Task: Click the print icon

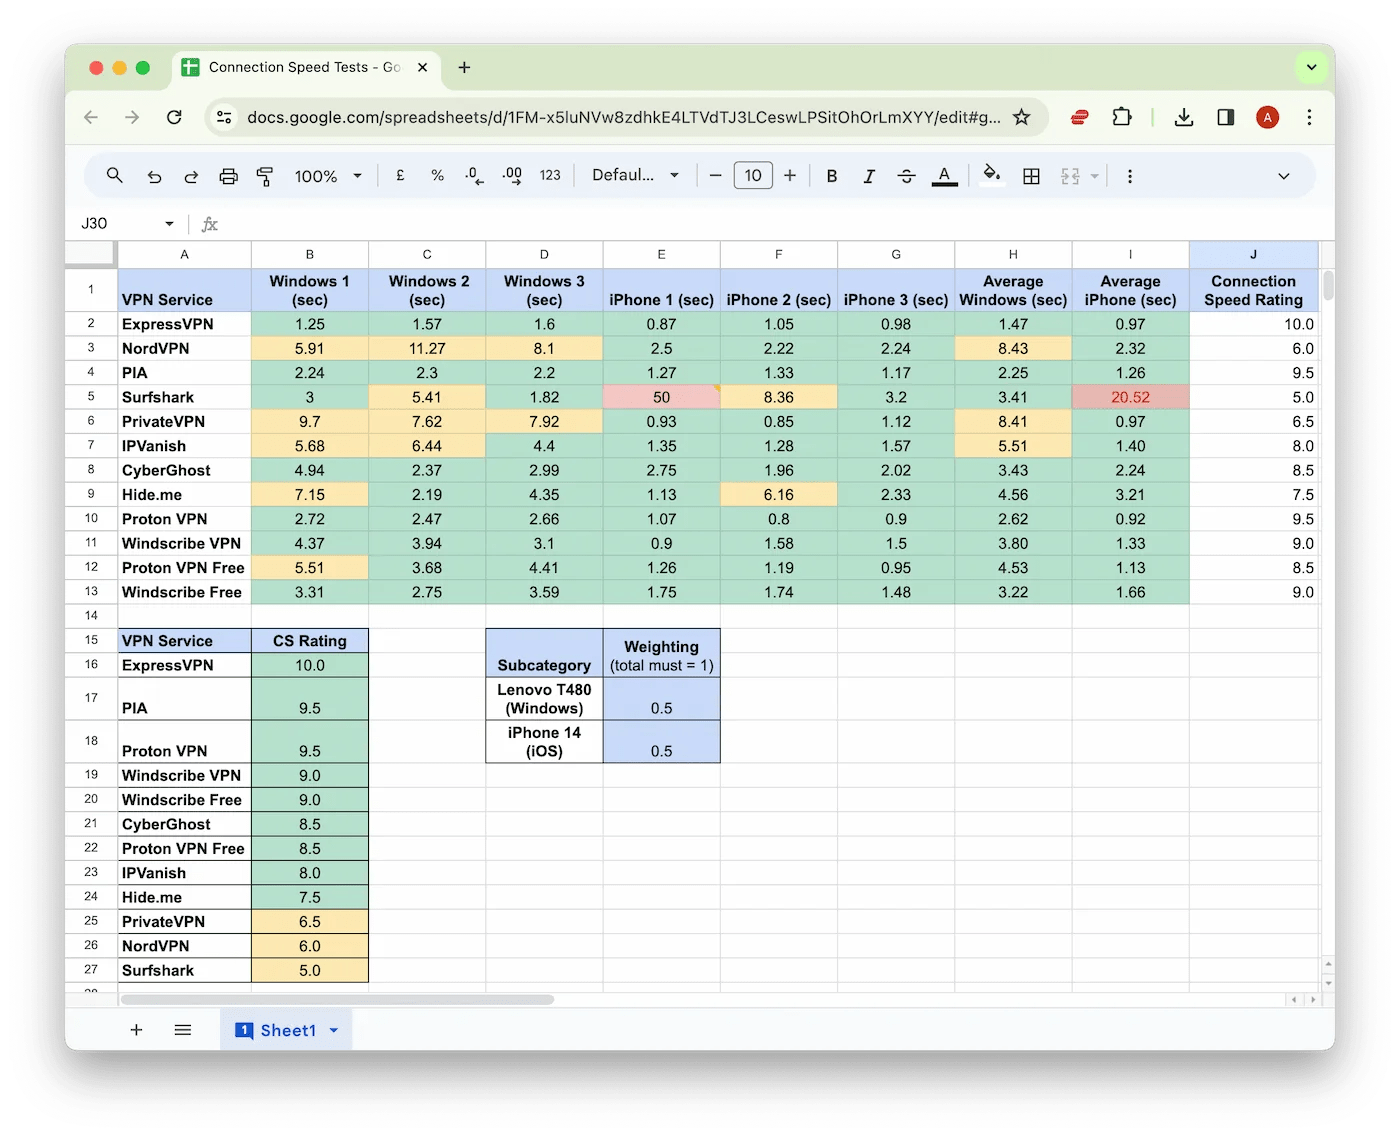Action: click(x=228, y=176)
